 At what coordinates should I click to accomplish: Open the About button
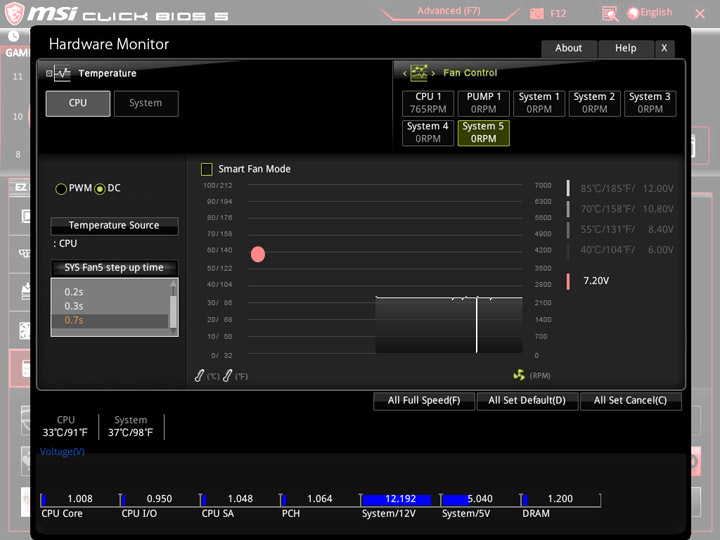pyautogui.click(x=568, y=48)
